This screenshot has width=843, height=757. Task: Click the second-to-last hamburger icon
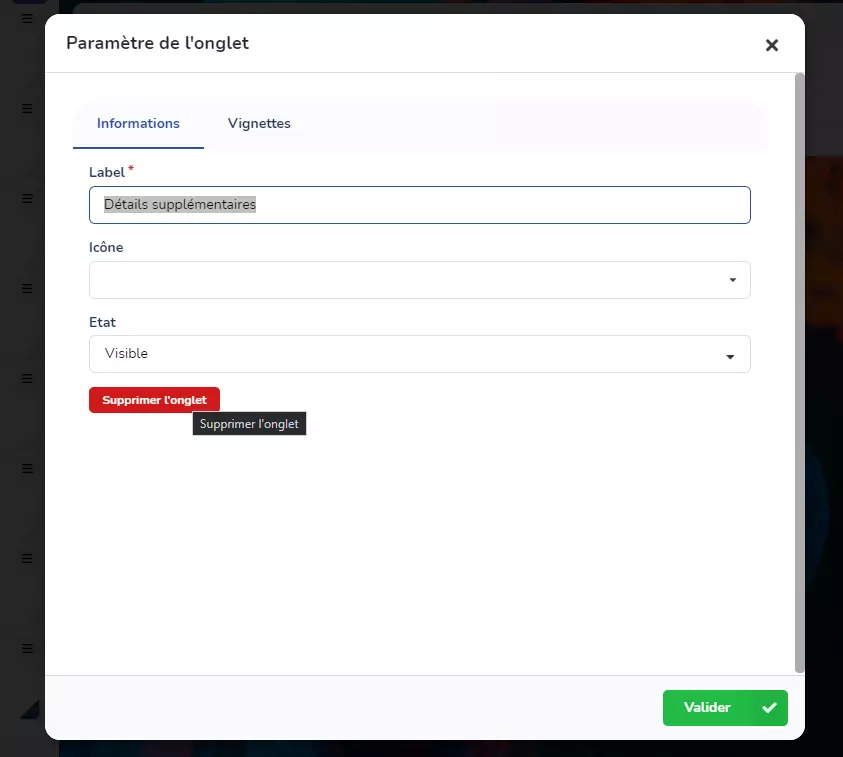pyautogui.click(x=28, y=558)
